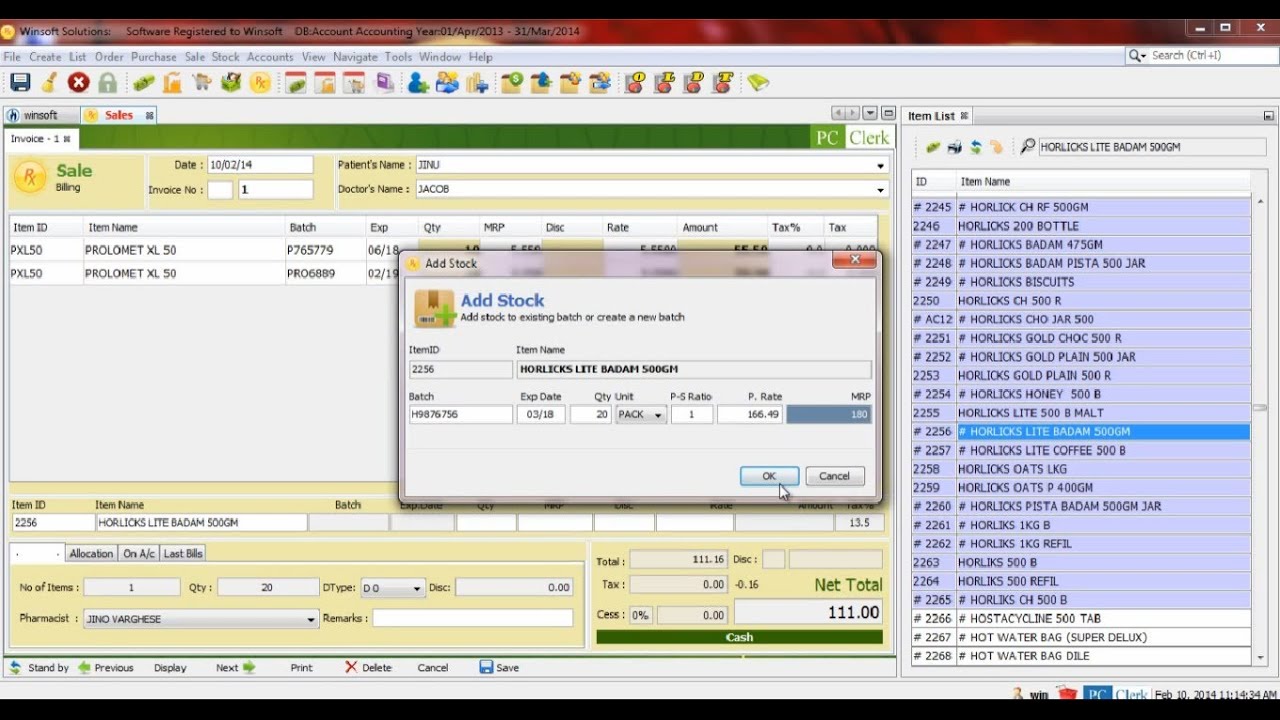Click the Batch field showing H9876756

click(460, 414)
